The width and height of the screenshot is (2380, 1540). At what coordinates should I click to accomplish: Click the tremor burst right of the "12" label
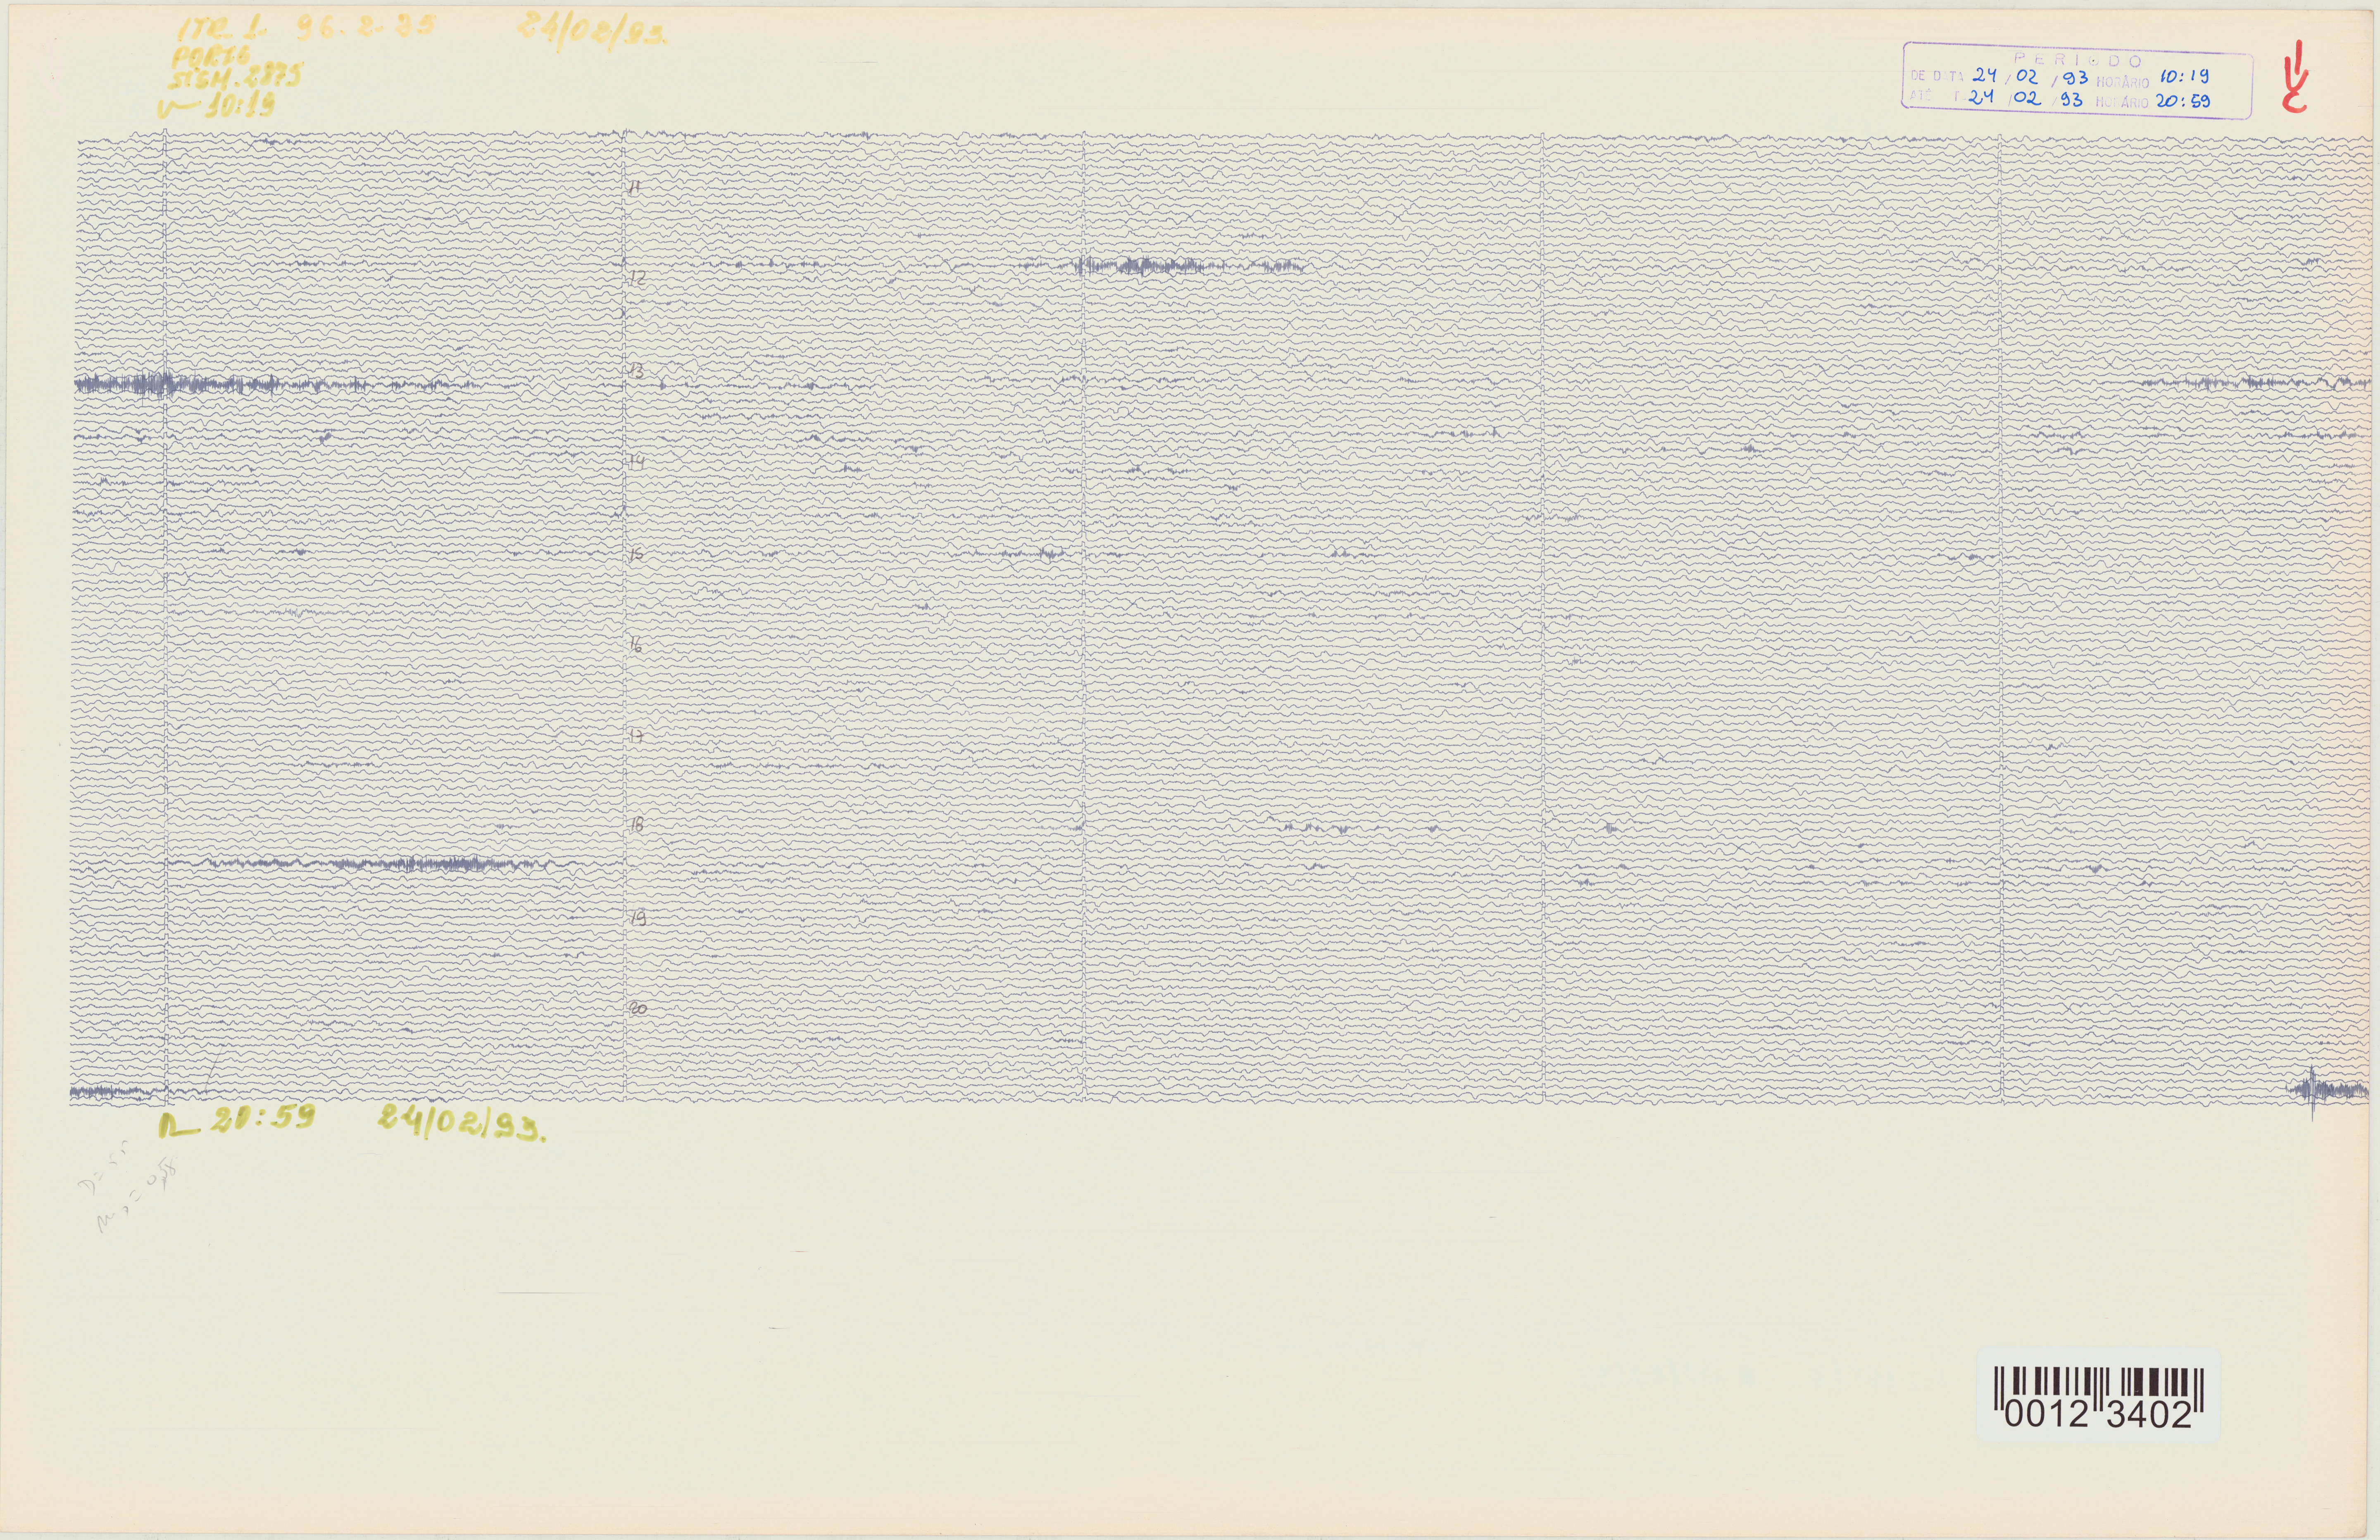1190,266
